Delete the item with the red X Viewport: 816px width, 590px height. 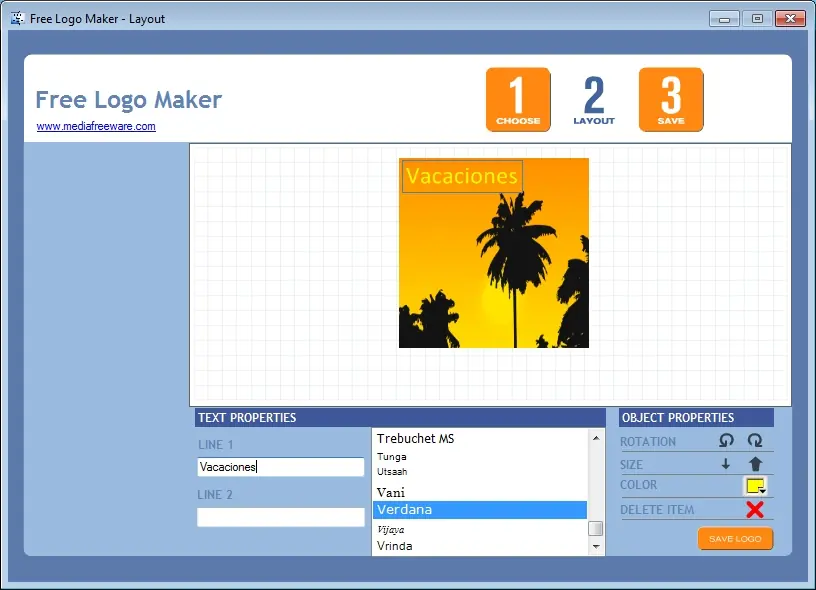tap(755, 509)
